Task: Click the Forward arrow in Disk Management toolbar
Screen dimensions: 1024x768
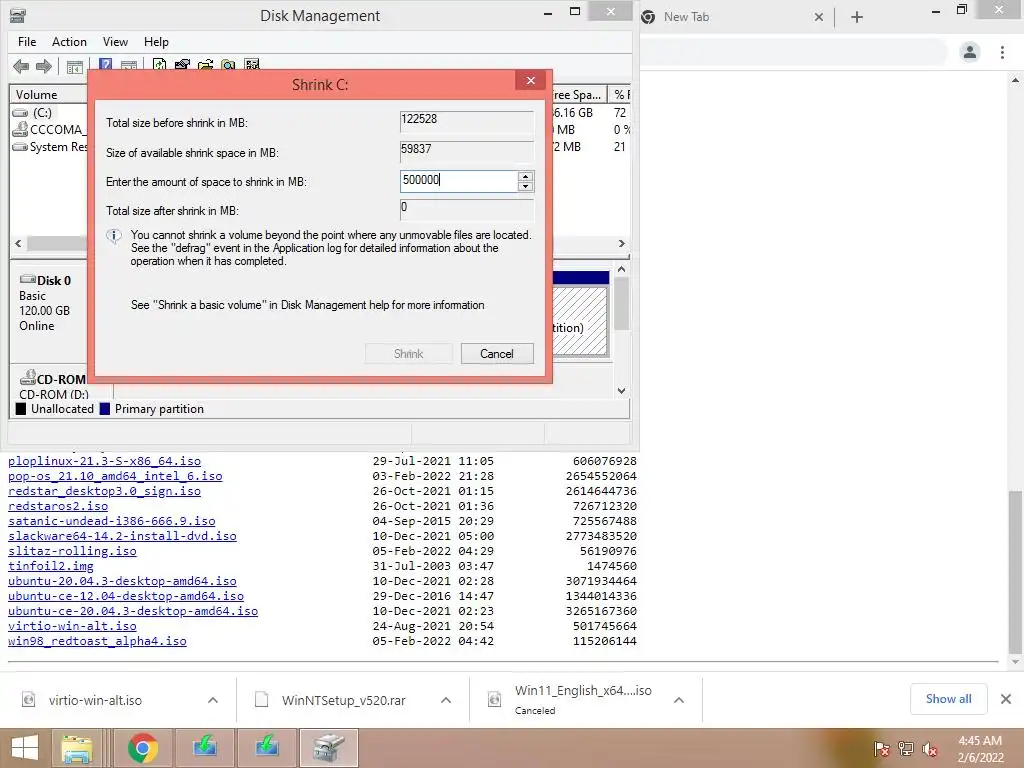Action: tap(44, 66)
